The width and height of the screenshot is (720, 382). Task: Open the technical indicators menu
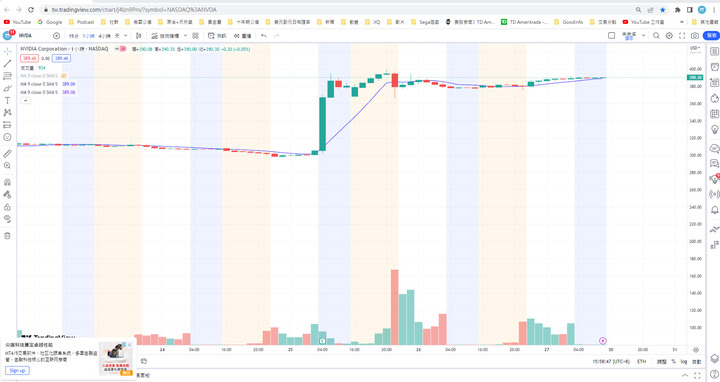click(x=165, y=35)
